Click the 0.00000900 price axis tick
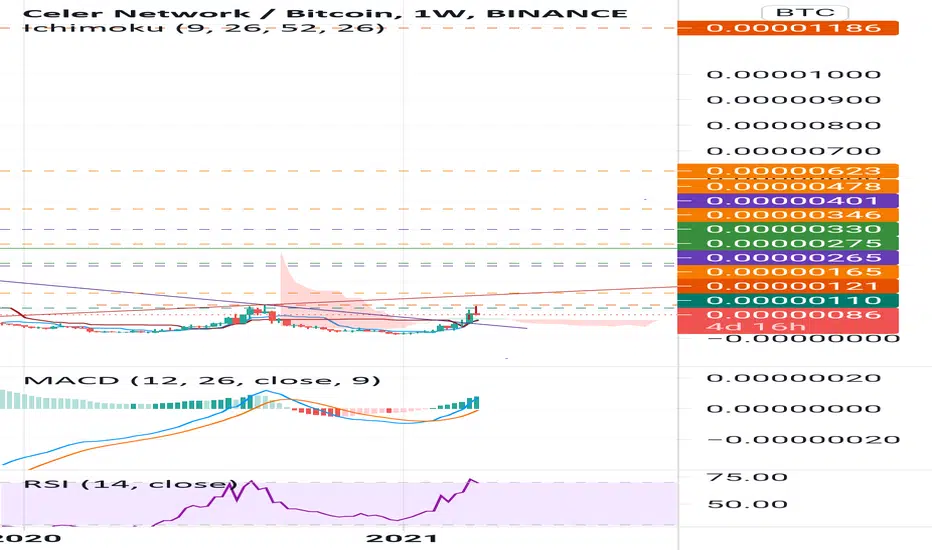 click(x=794, y=99)
